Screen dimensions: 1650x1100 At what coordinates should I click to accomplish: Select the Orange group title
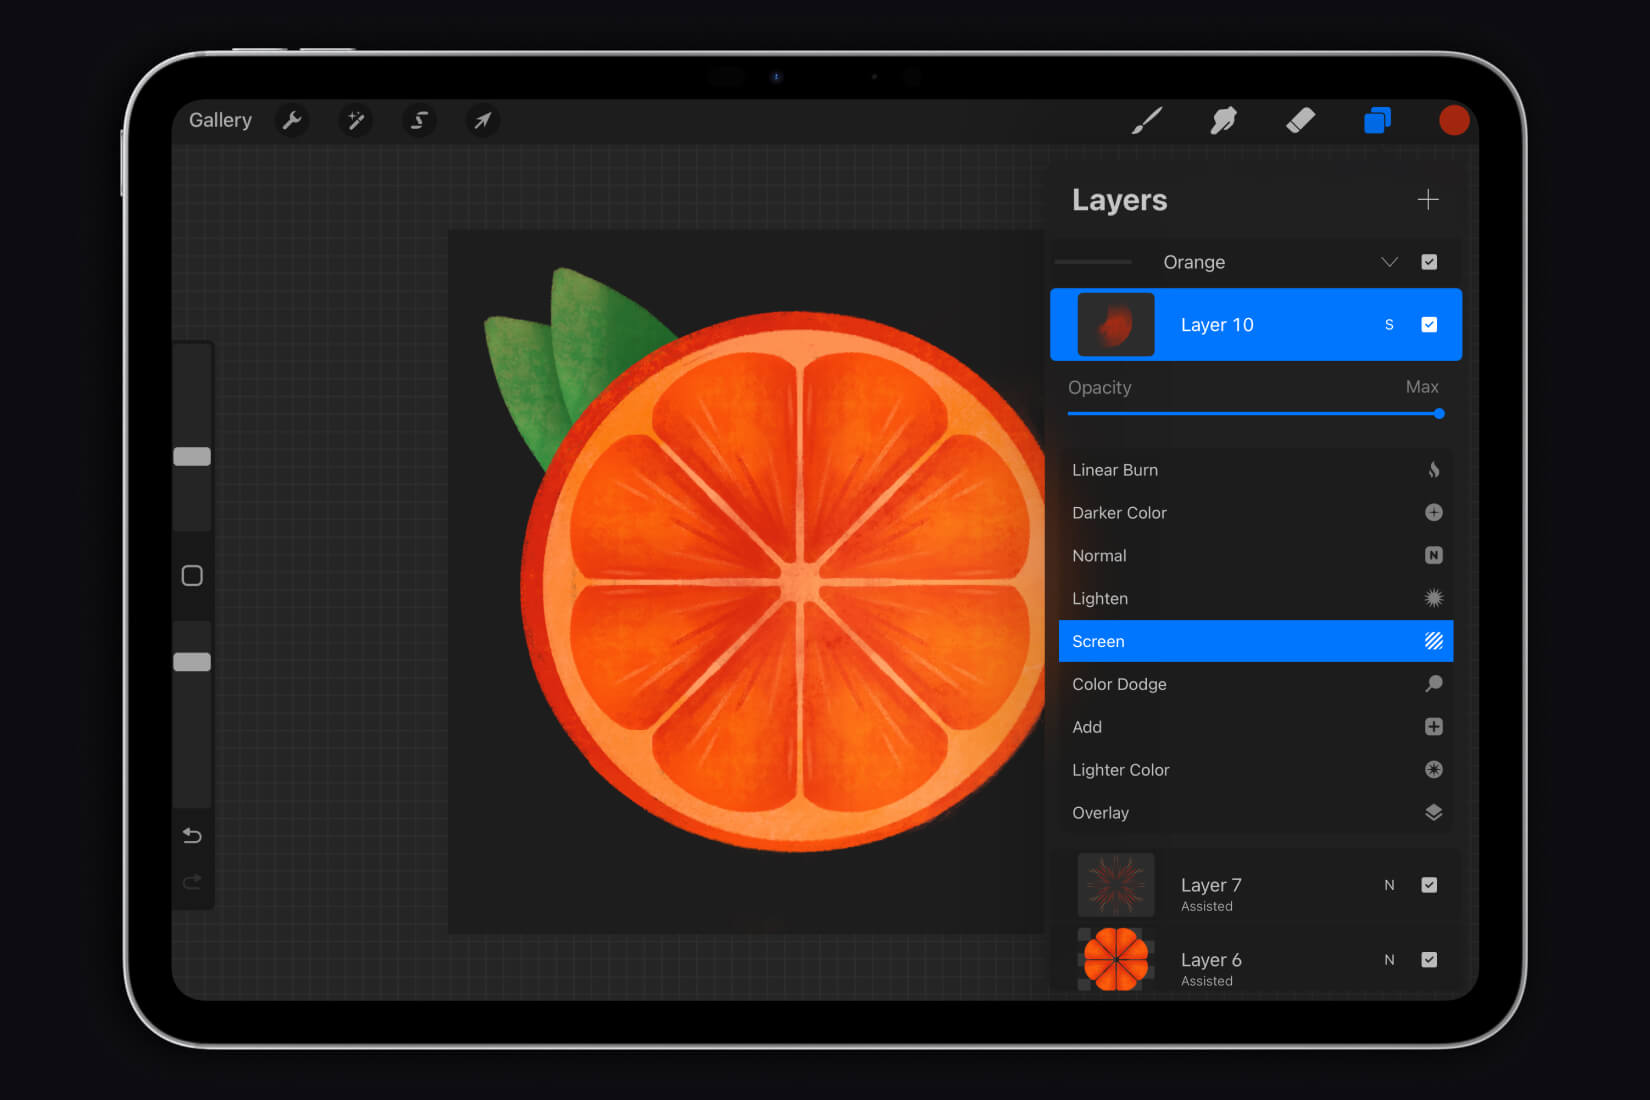1194,262
